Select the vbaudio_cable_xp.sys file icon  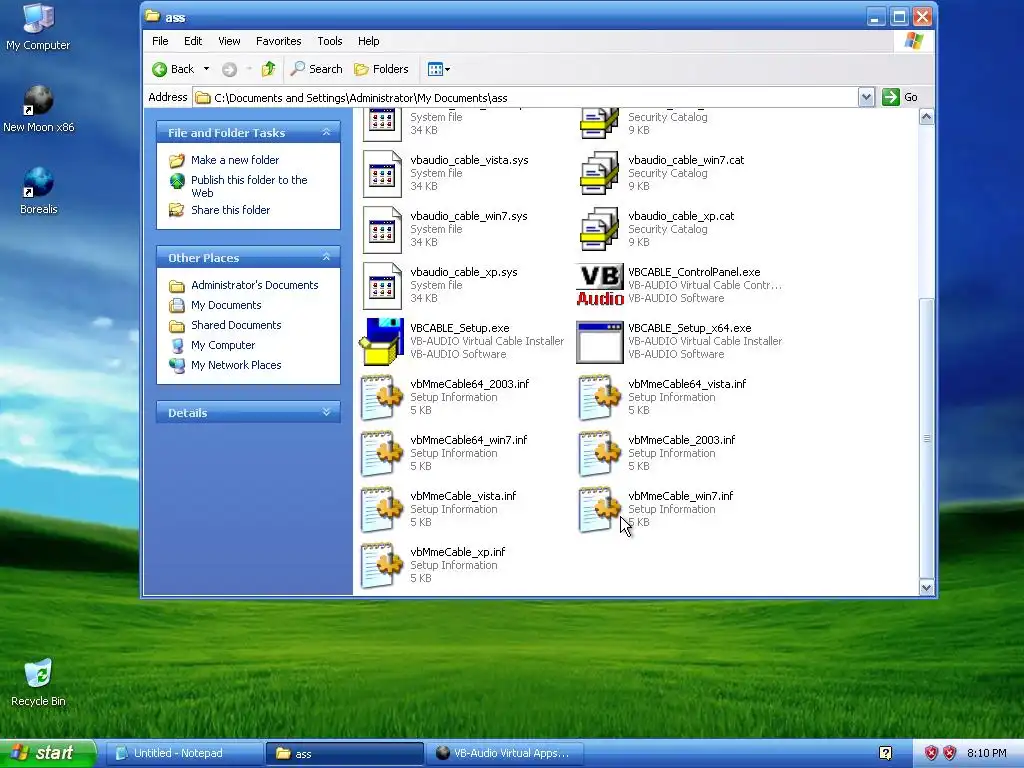click(382, 286)
